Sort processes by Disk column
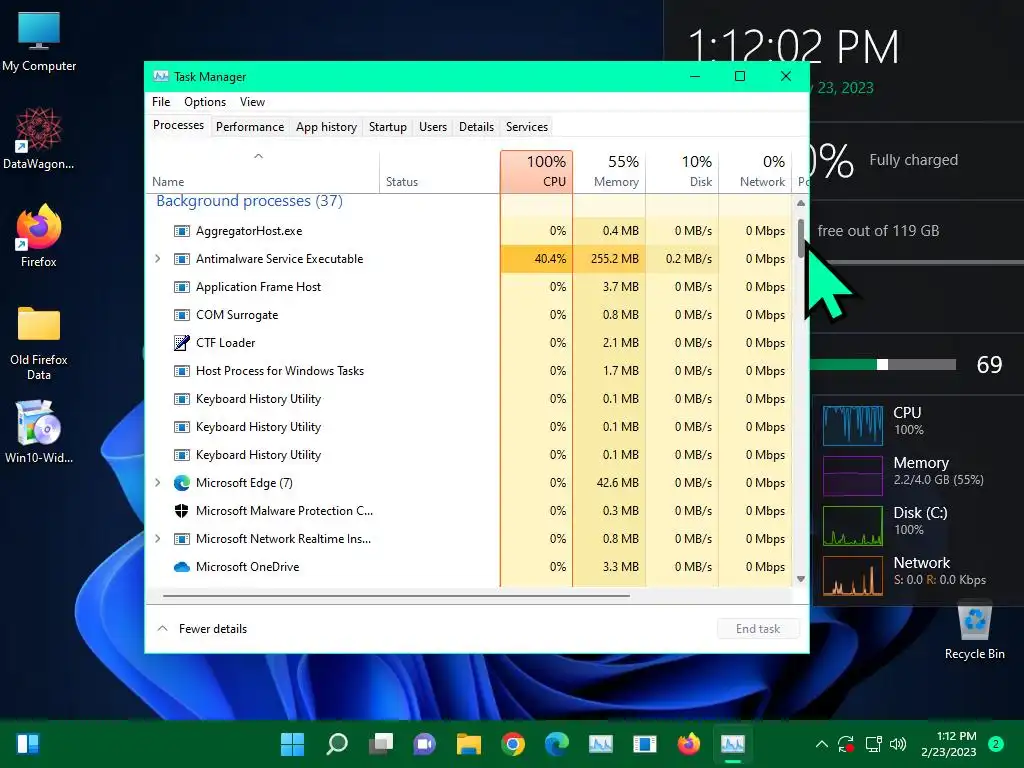 coord(682,172)
